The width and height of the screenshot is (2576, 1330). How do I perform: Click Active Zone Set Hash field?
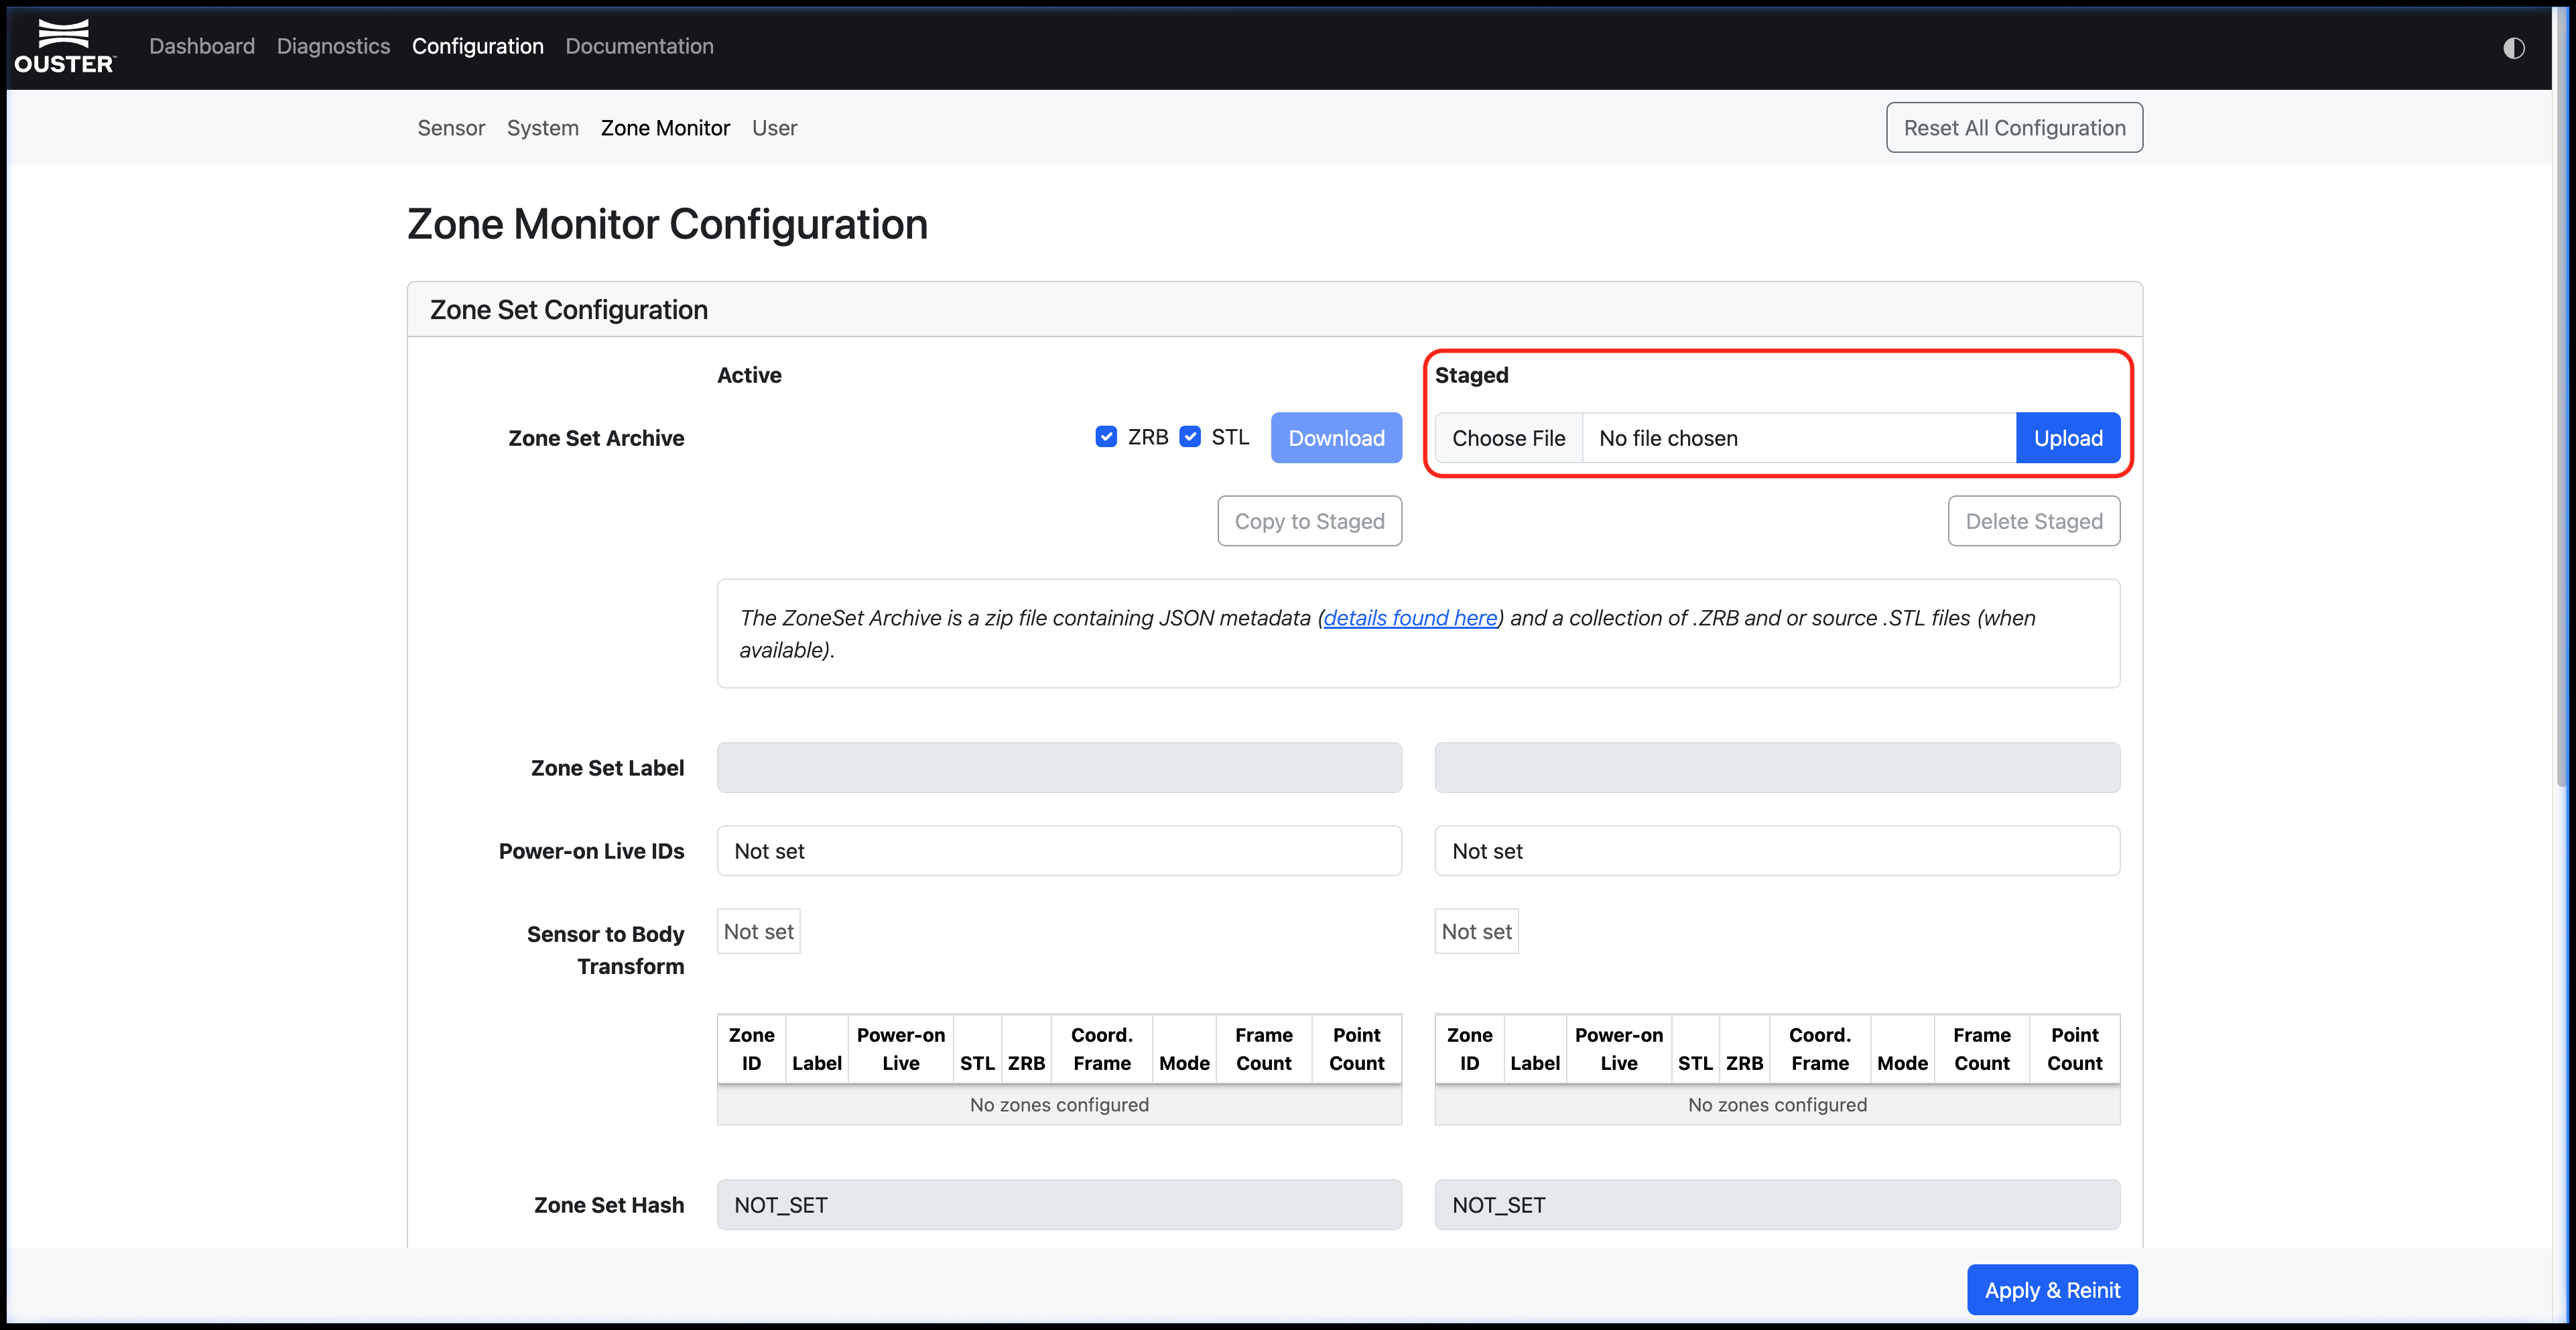point(1059,1205)
